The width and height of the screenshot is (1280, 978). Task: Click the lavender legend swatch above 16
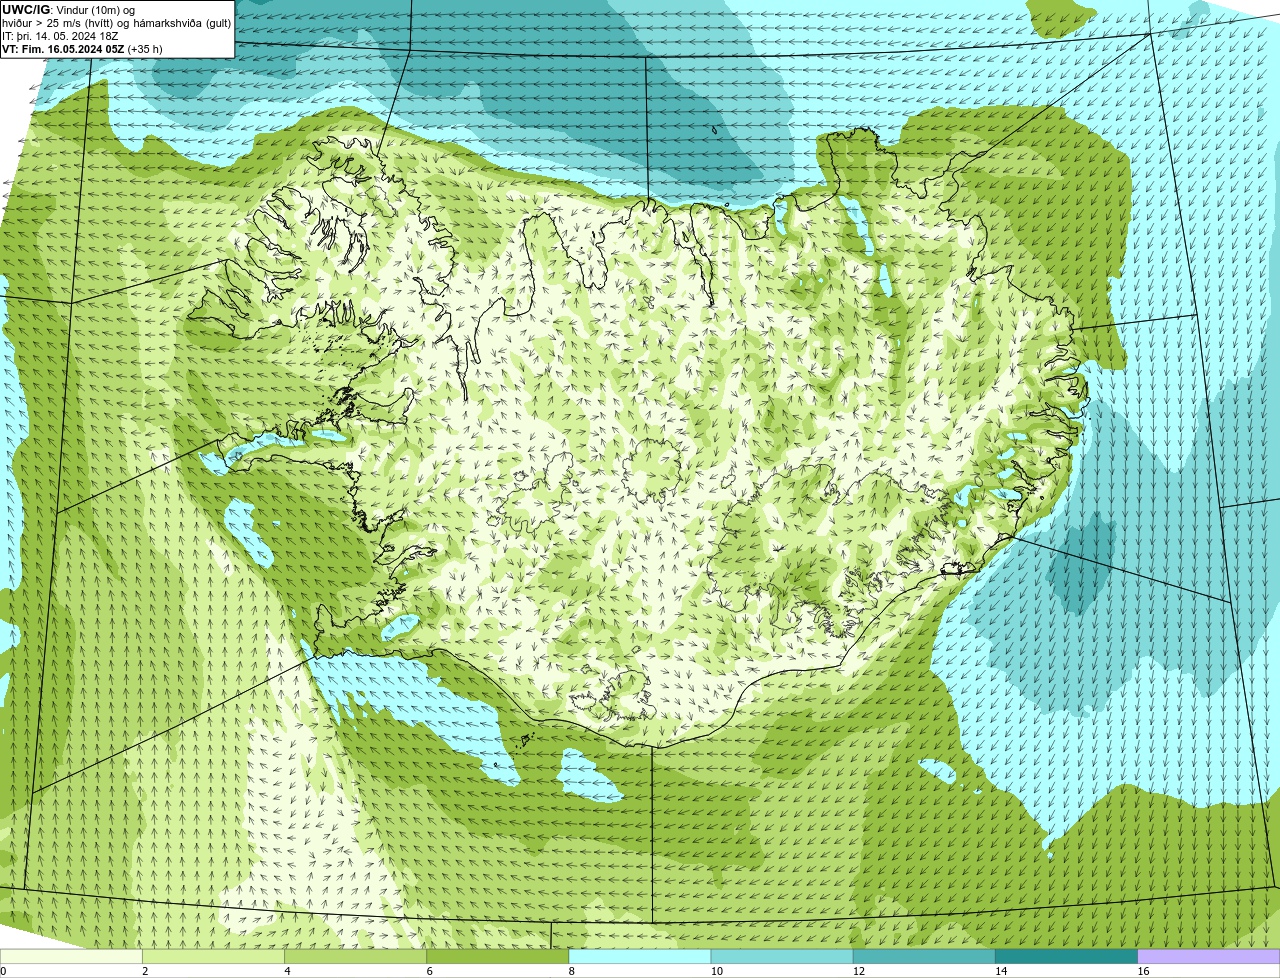1209,957
